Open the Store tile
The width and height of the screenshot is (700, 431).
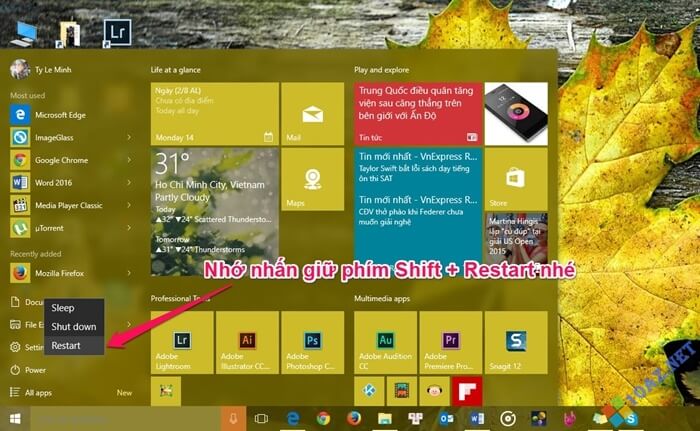(x=515, y=180)
